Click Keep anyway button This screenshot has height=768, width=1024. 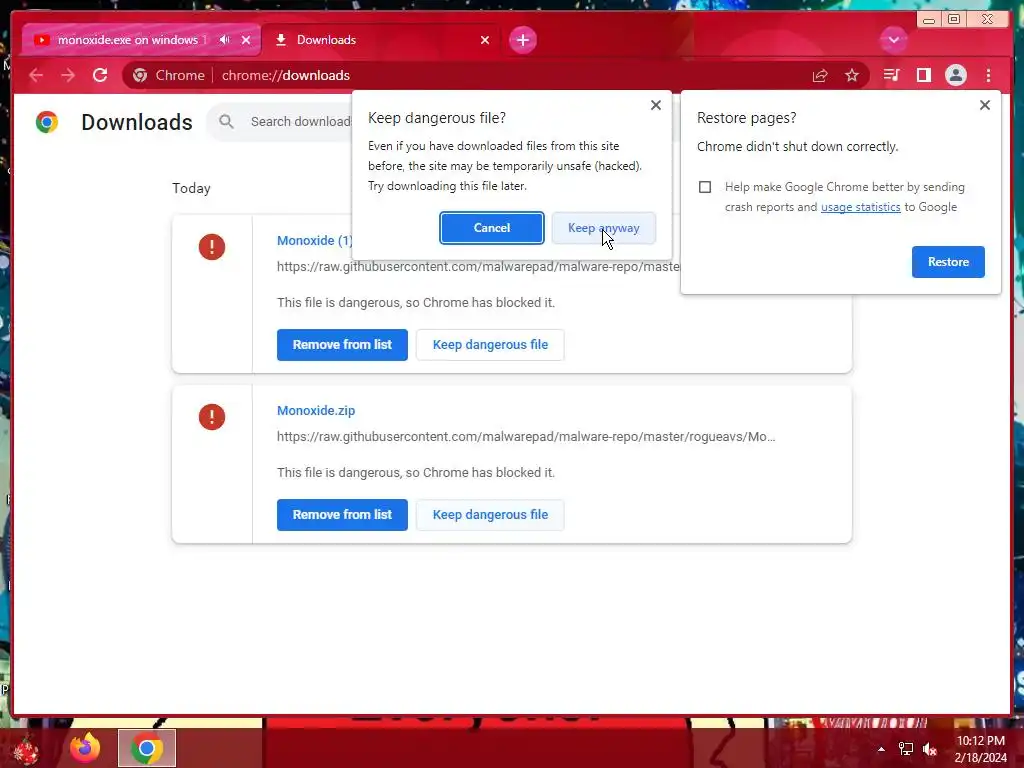(x=603, y=228)
